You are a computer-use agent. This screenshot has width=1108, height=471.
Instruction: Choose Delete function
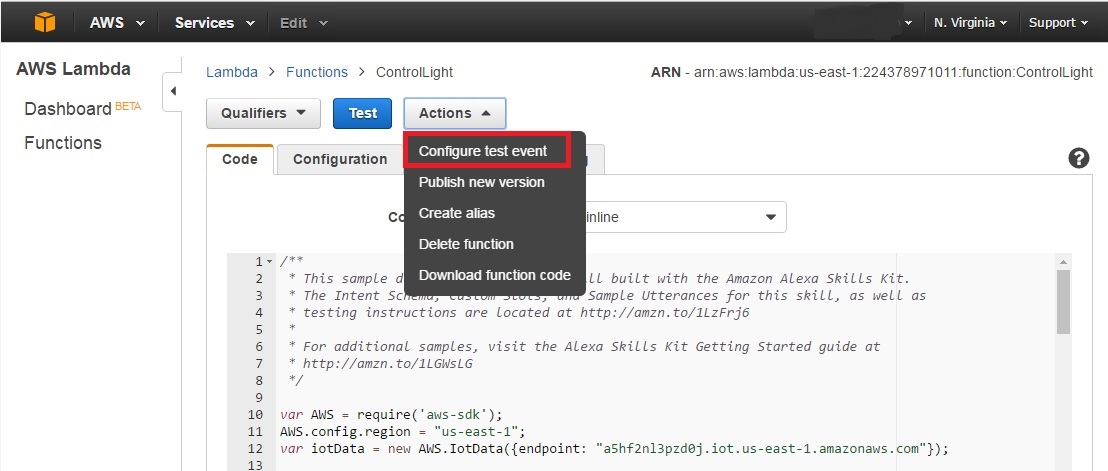(x=466, y=244)
